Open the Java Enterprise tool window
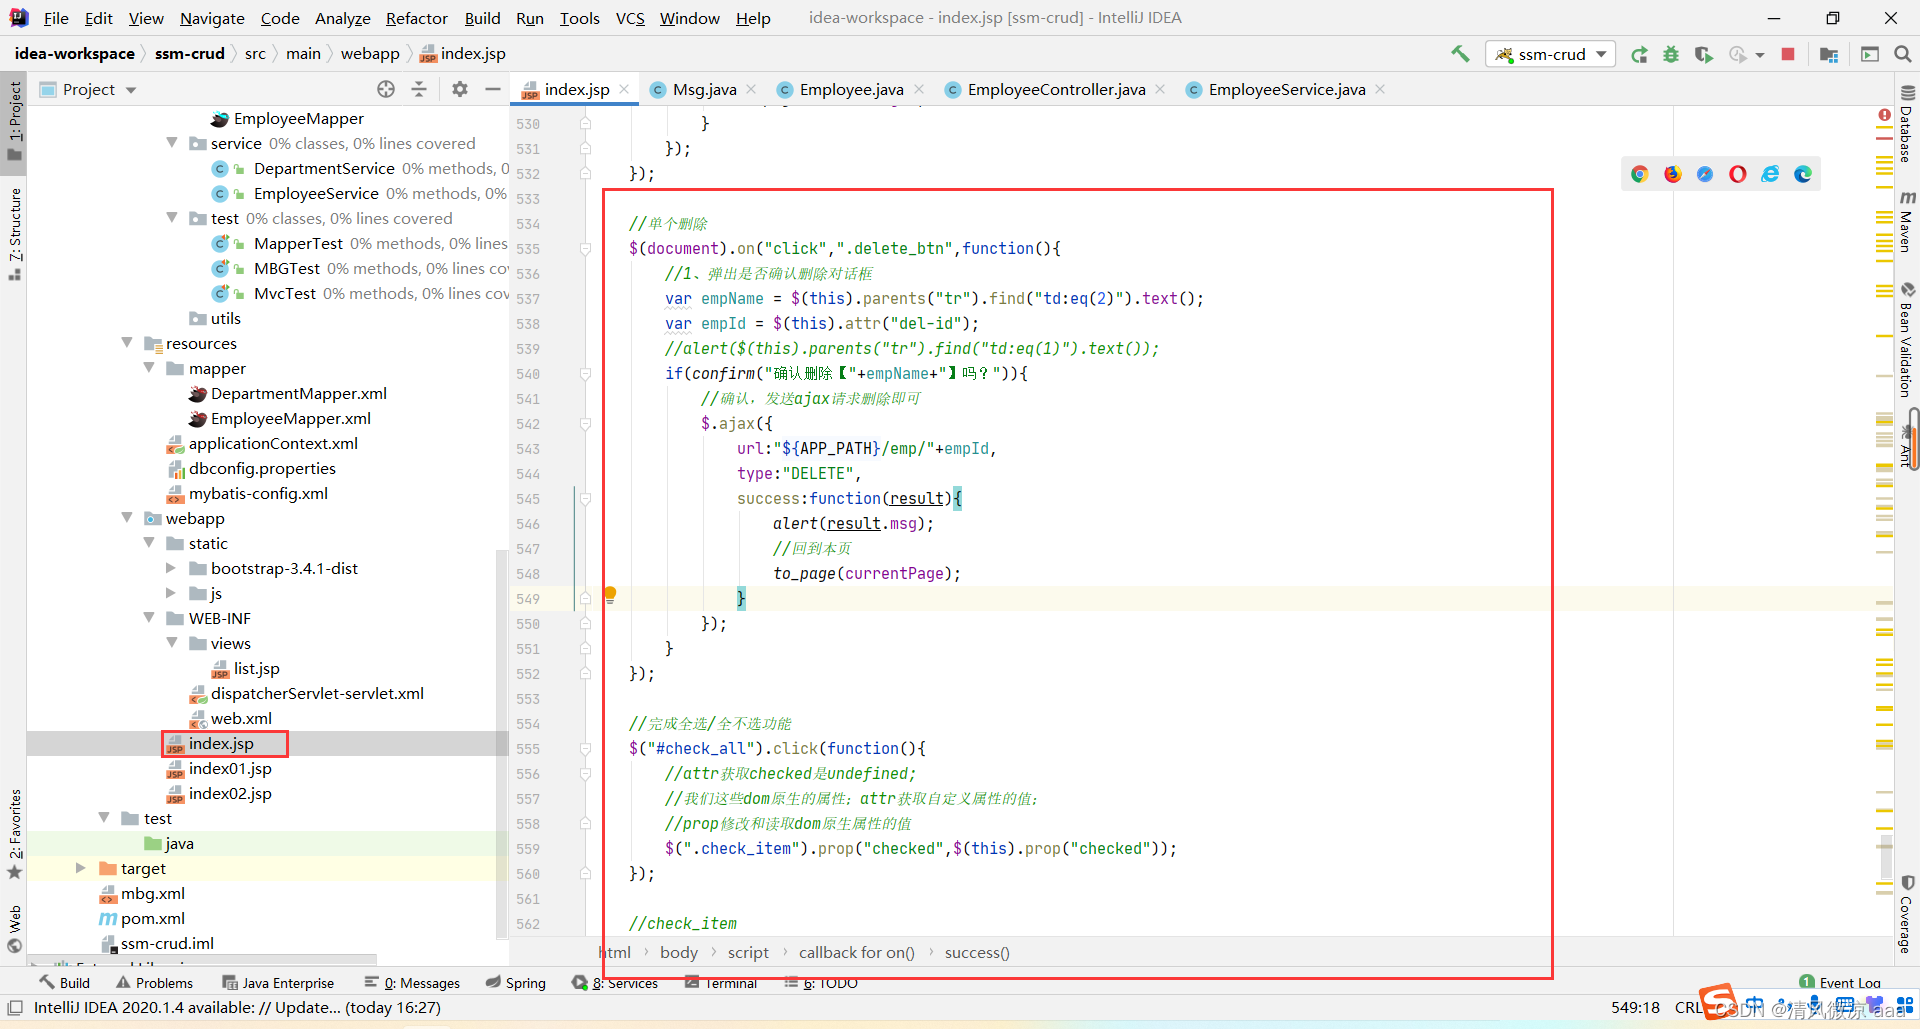The image size is (1920, 1029). point(278,983)
